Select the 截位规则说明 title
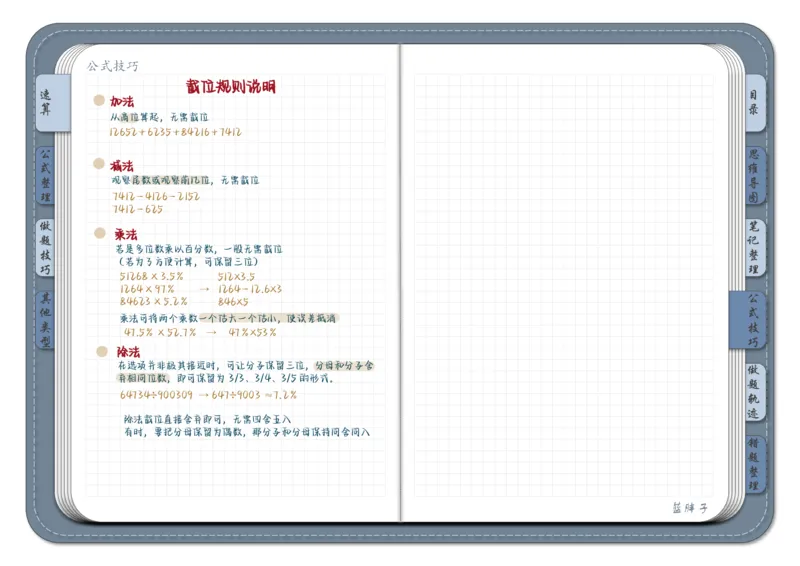Viewport: 800px width, 566px height. pyautogui.click(x=231, y=86)
